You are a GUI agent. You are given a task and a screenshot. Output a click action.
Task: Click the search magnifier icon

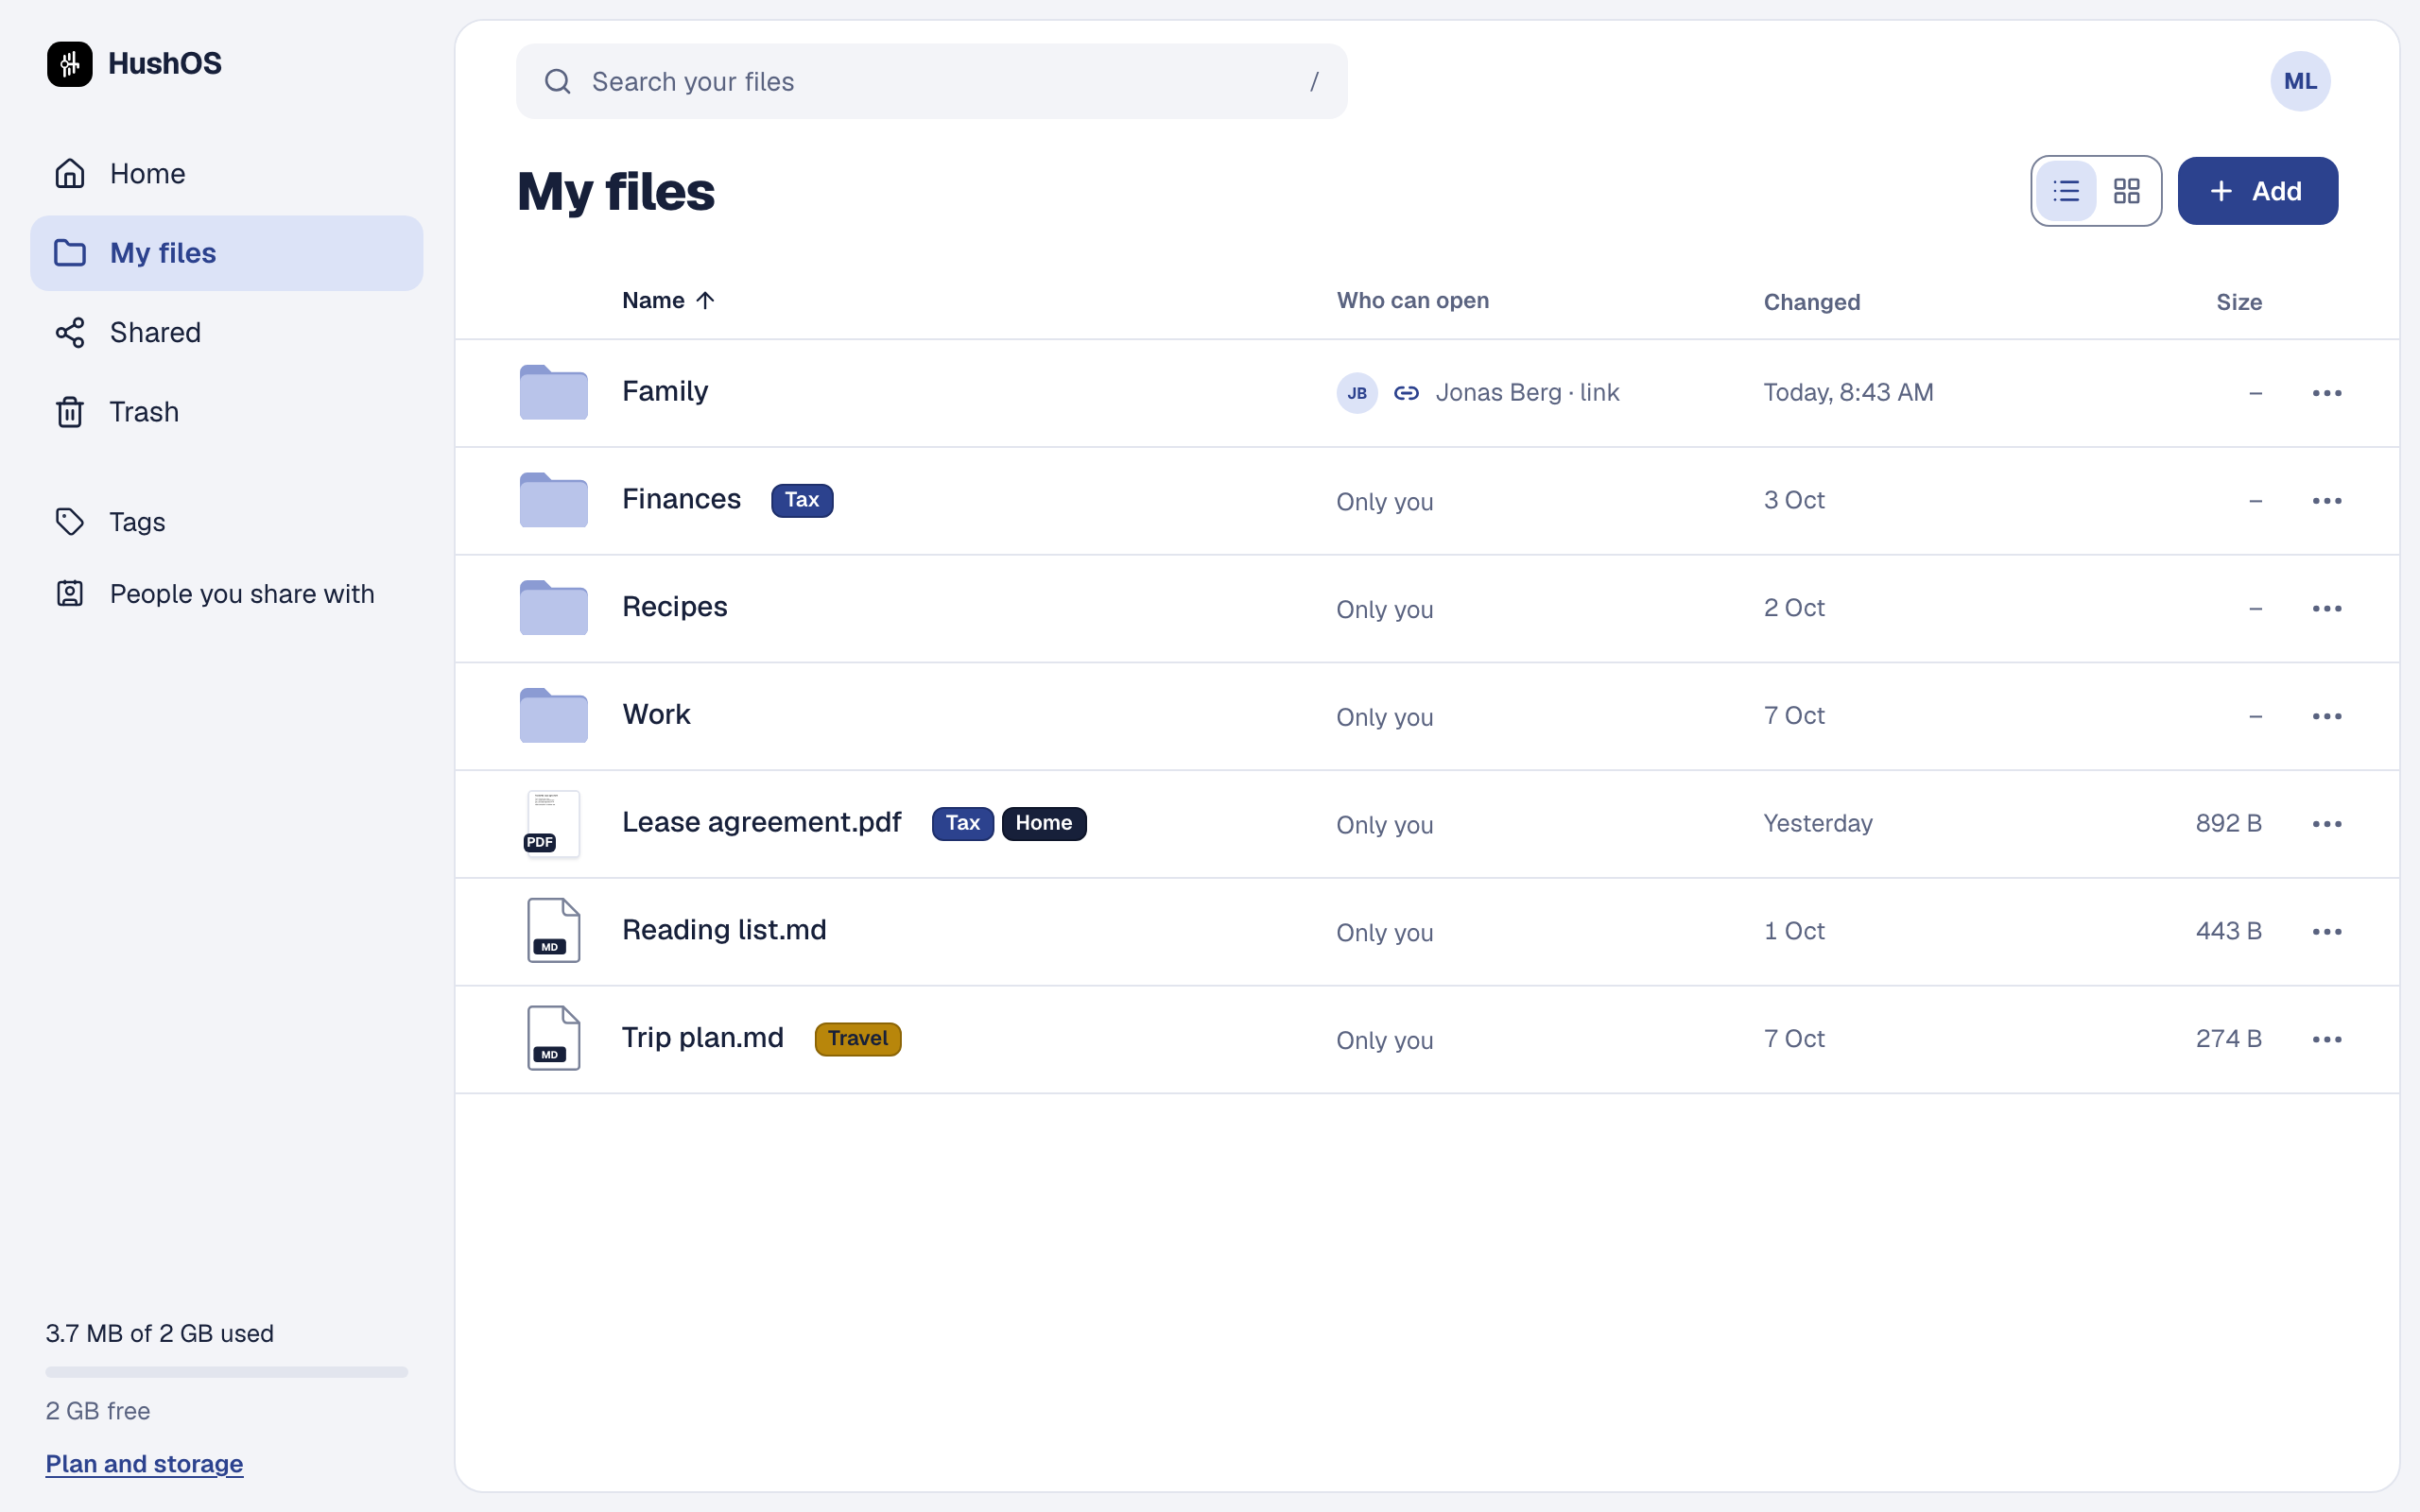click(558, 82)
